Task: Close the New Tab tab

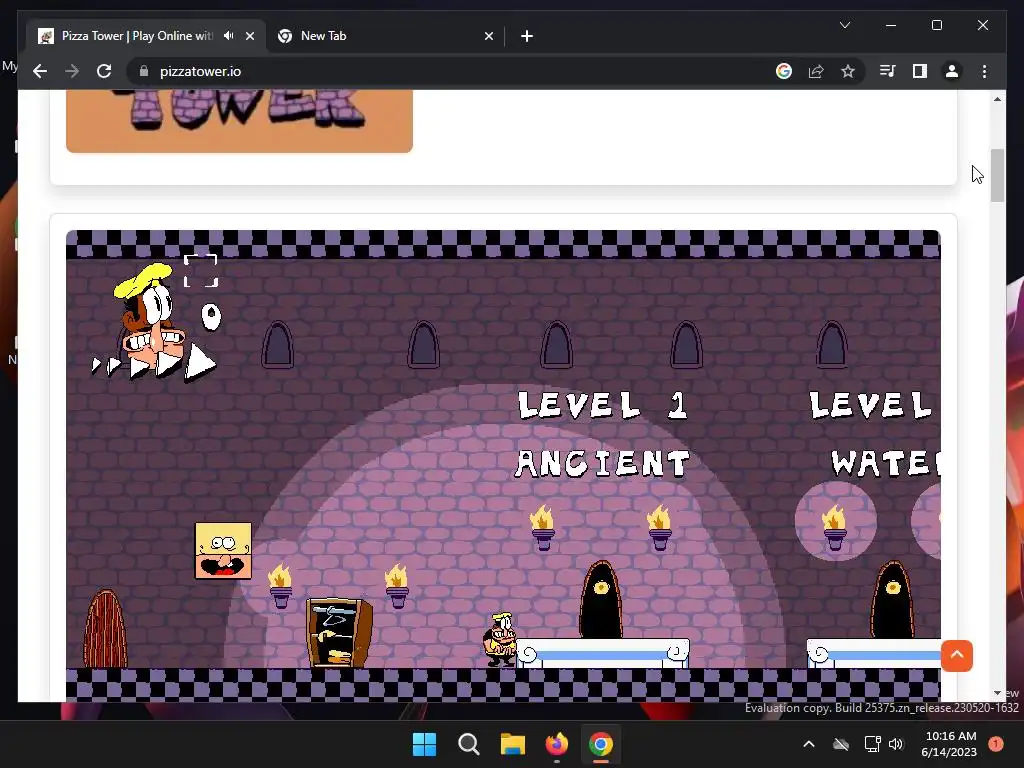Action: point(488,36)
